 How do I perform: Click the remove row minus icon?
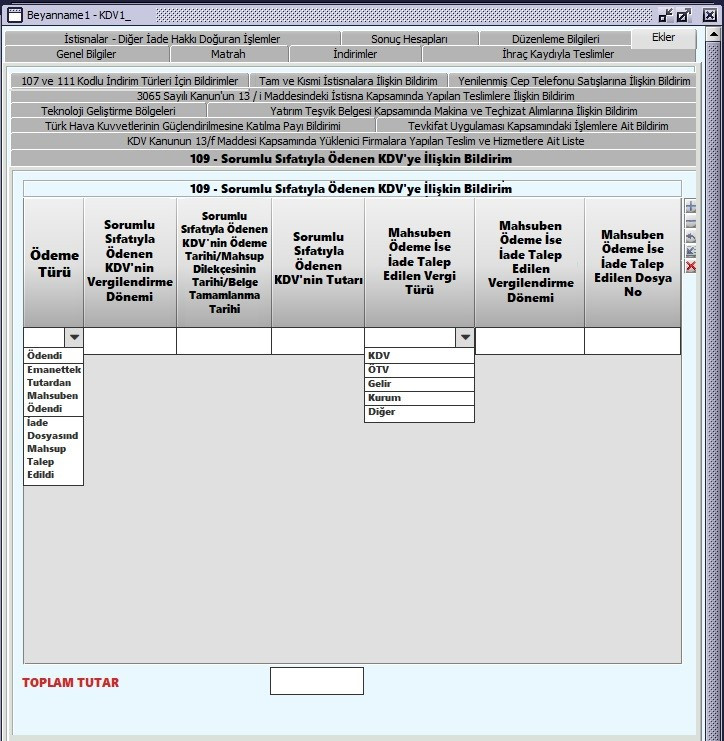[x=690, y=222]
